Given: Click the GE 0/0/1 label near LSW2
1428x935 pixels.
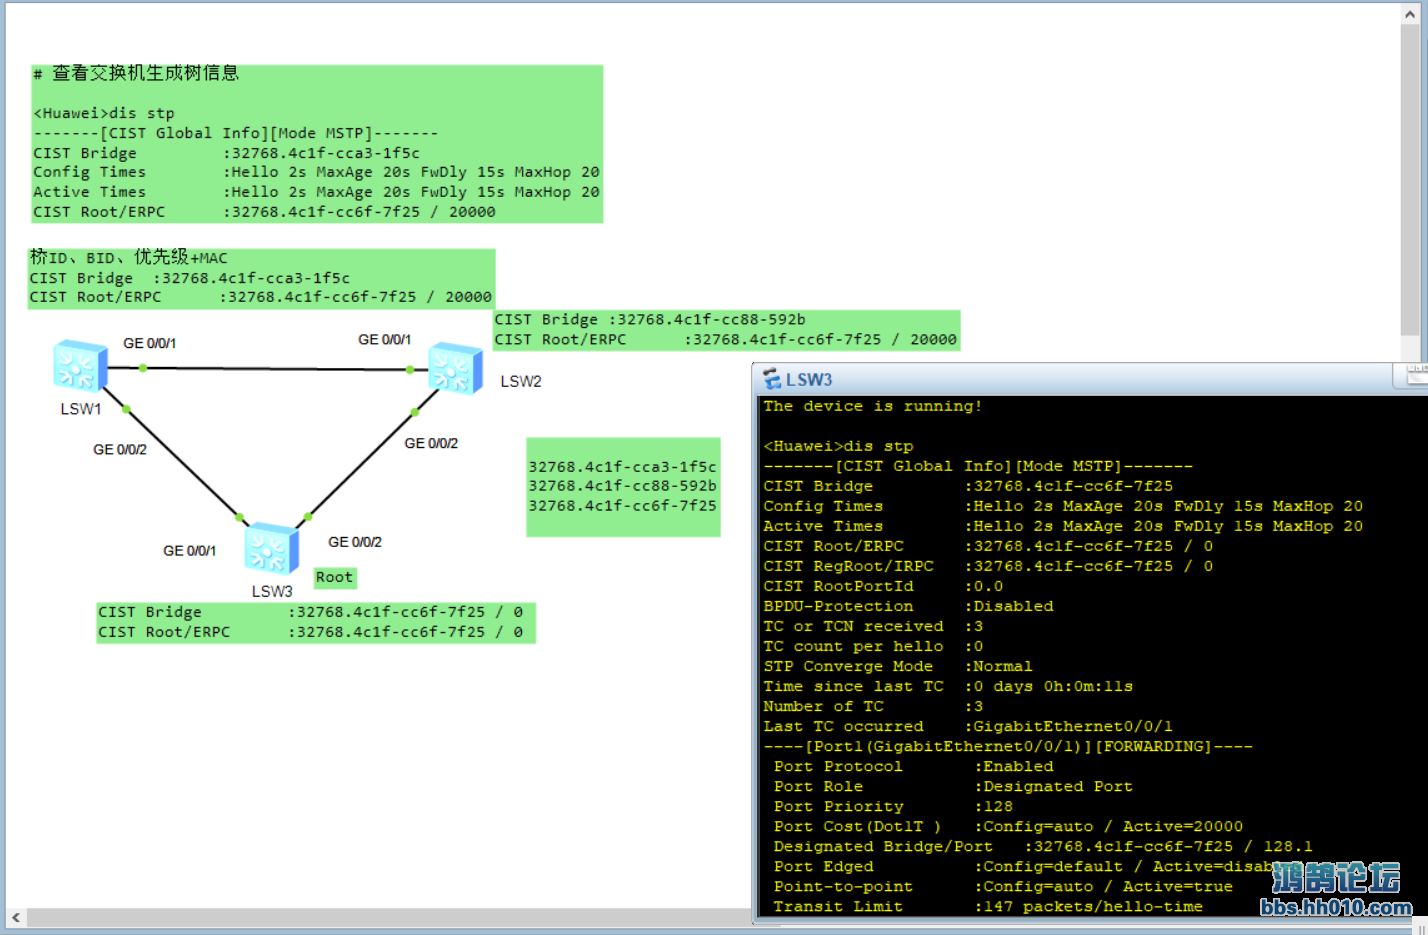Looking at the screenshot, I should coord(384,340).
